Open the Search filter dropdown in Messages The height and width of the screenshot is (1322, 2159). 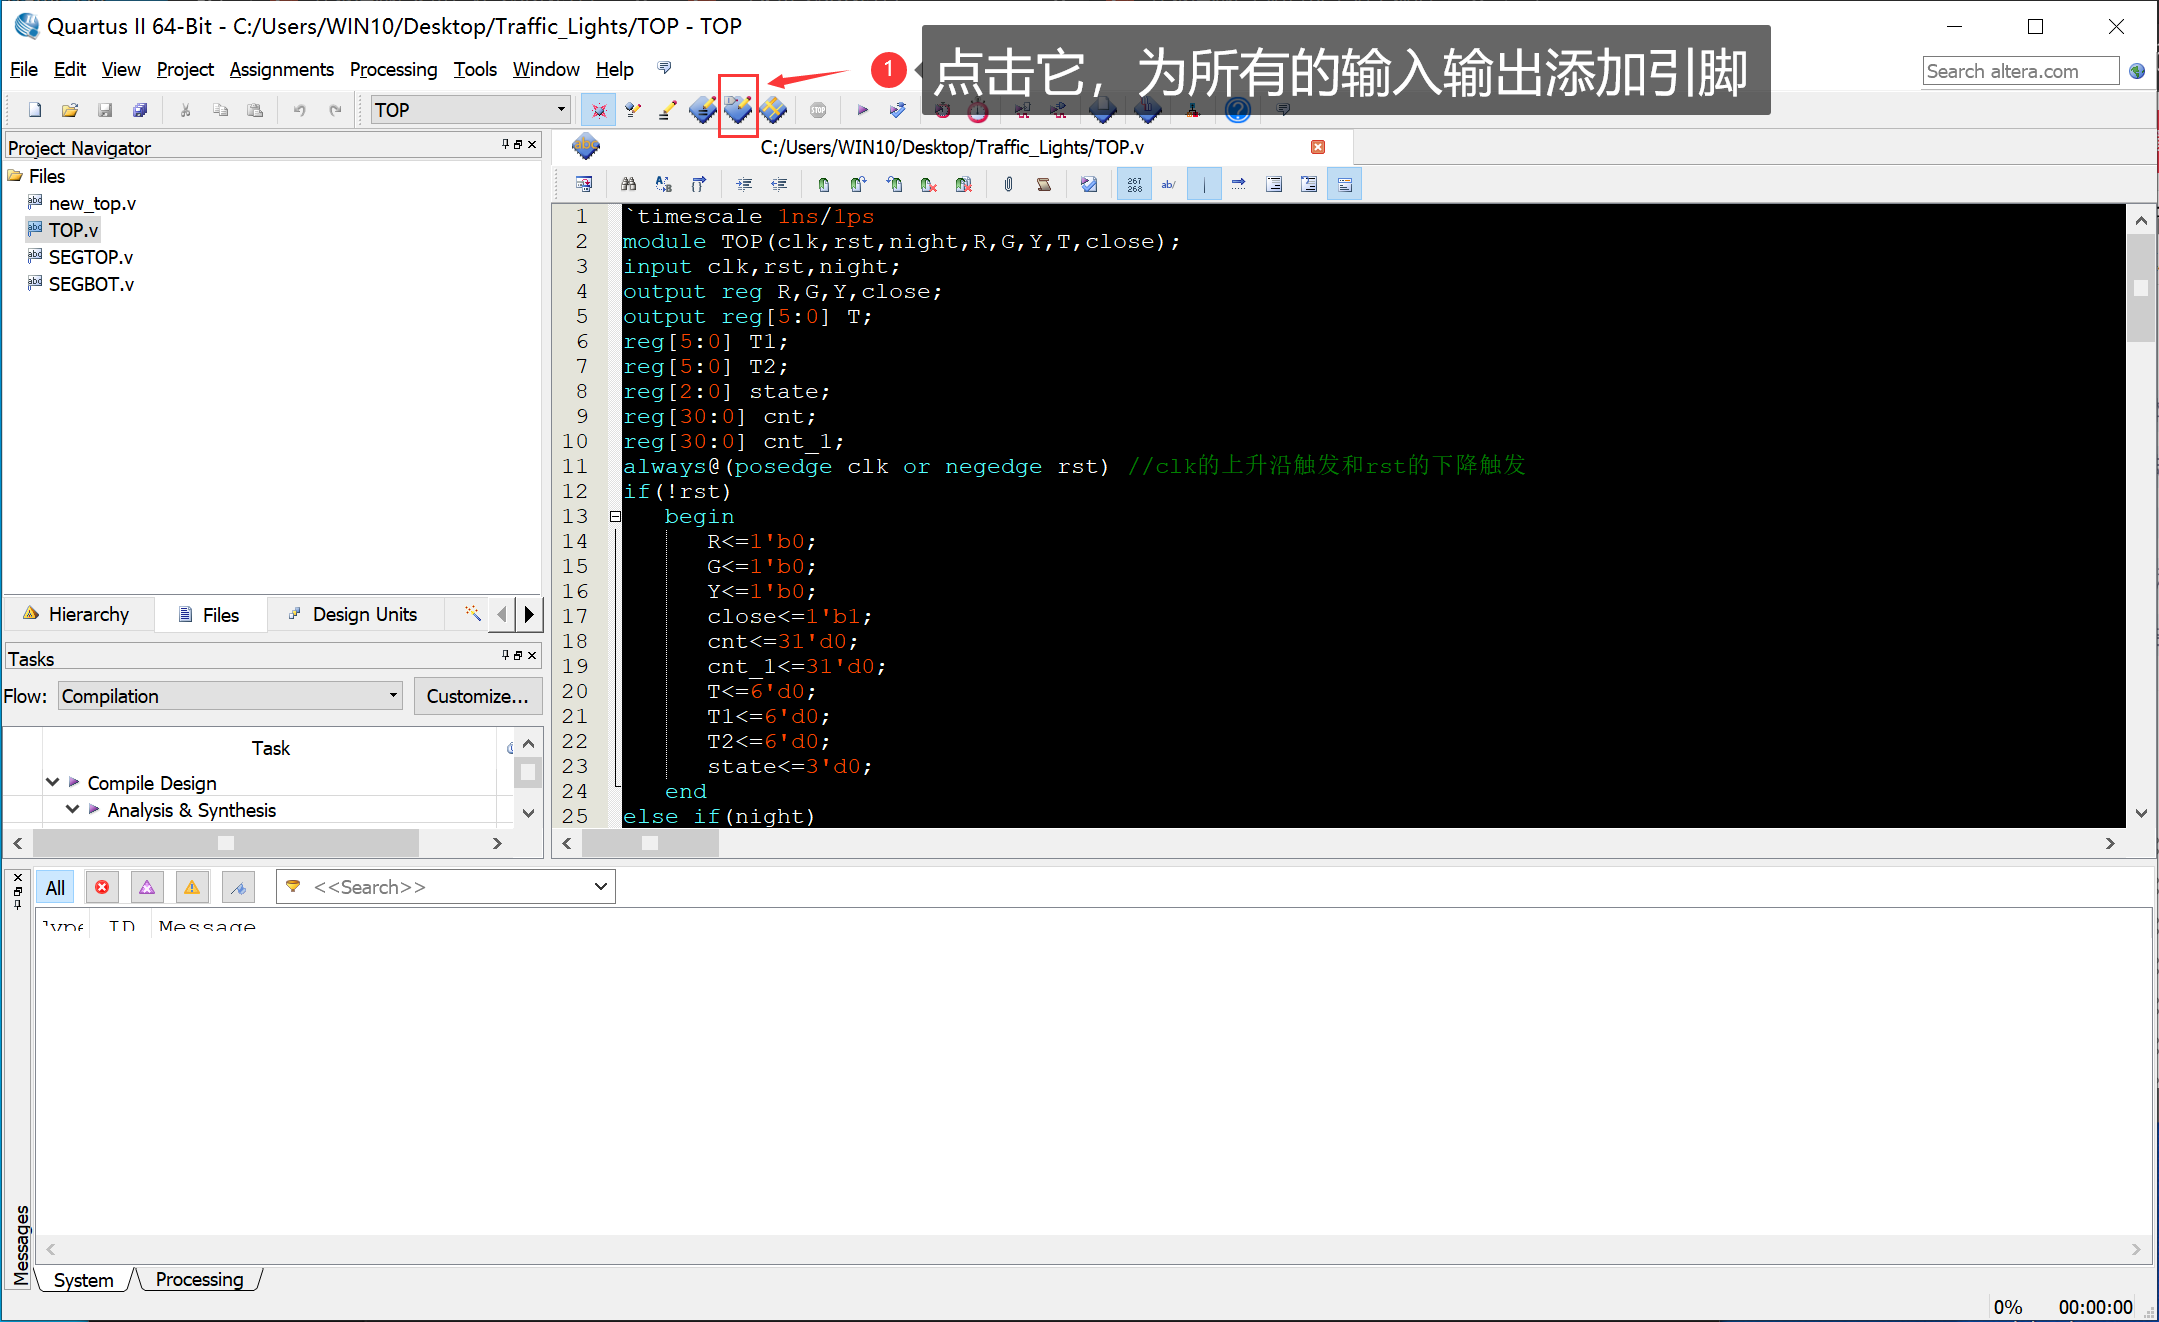click(x=600, y=886)
